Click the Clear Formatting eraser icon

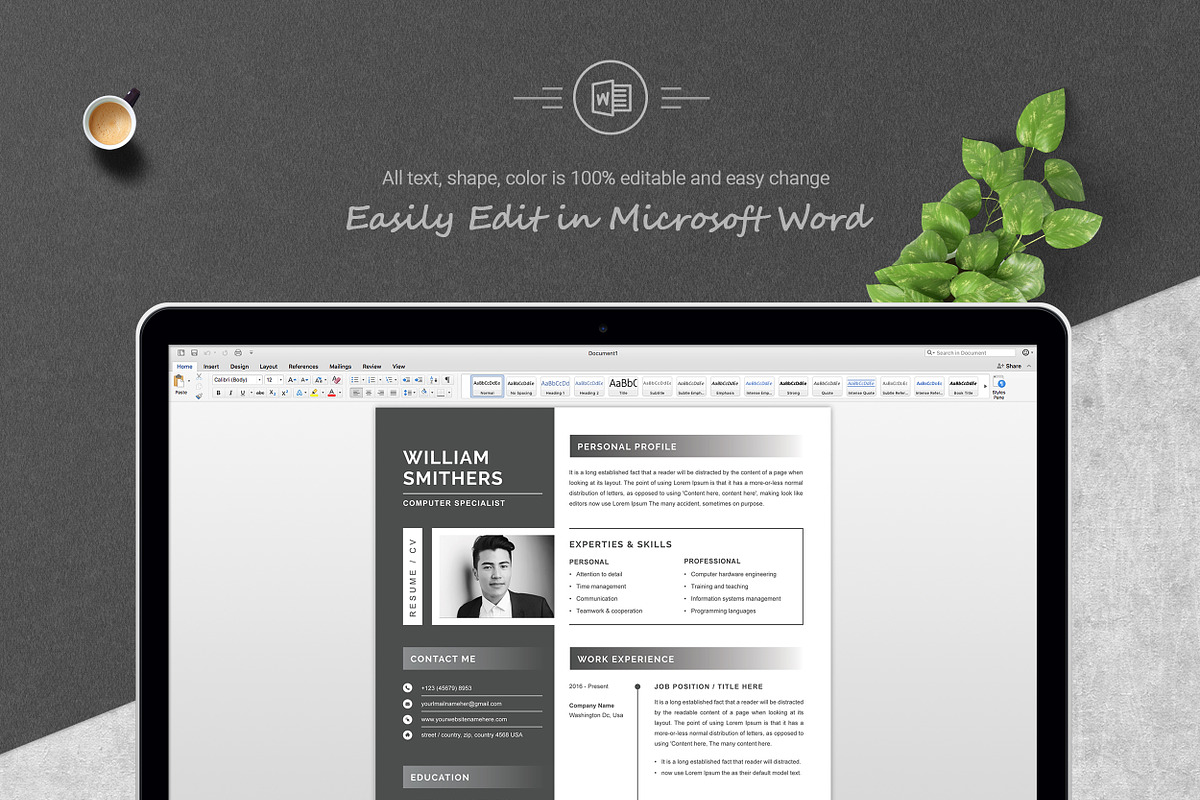point(336,380)
